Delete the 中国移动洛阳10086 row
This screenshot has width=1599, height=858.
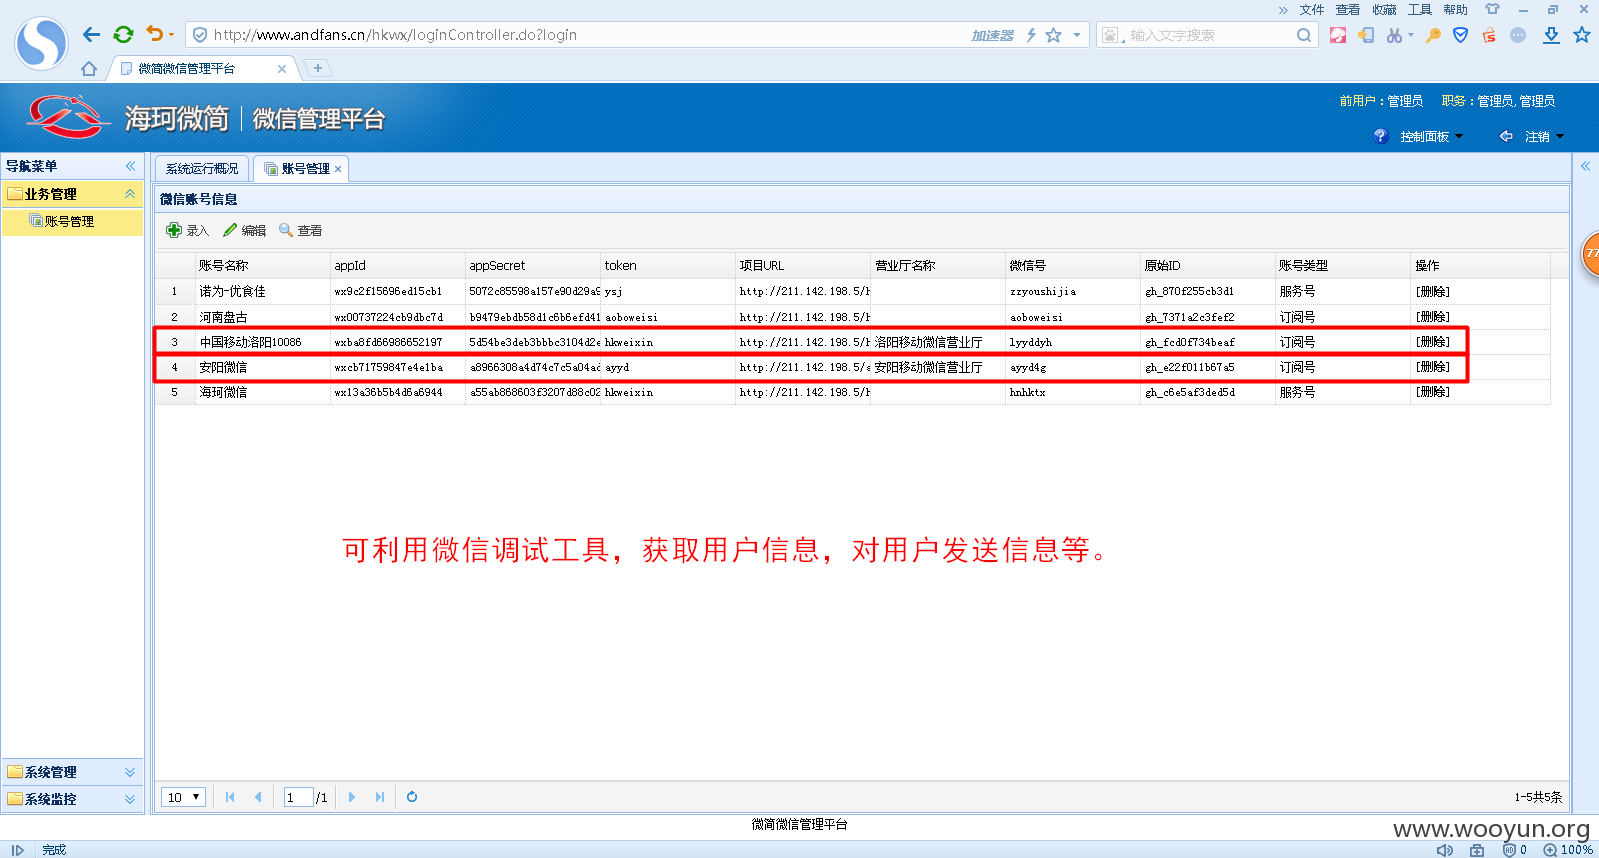tap(1432, 342)
